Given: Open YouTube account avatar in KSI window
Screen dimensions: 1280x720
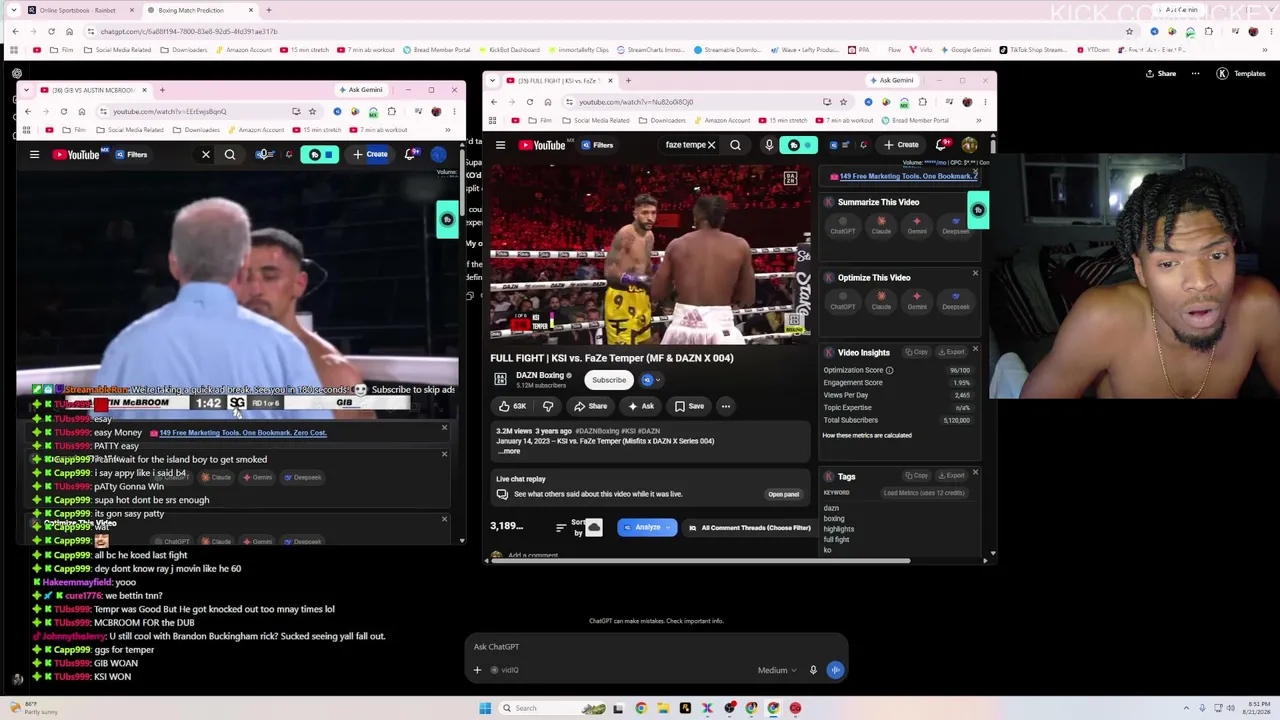Looking at the screenshot, I should tap(969, 145).
